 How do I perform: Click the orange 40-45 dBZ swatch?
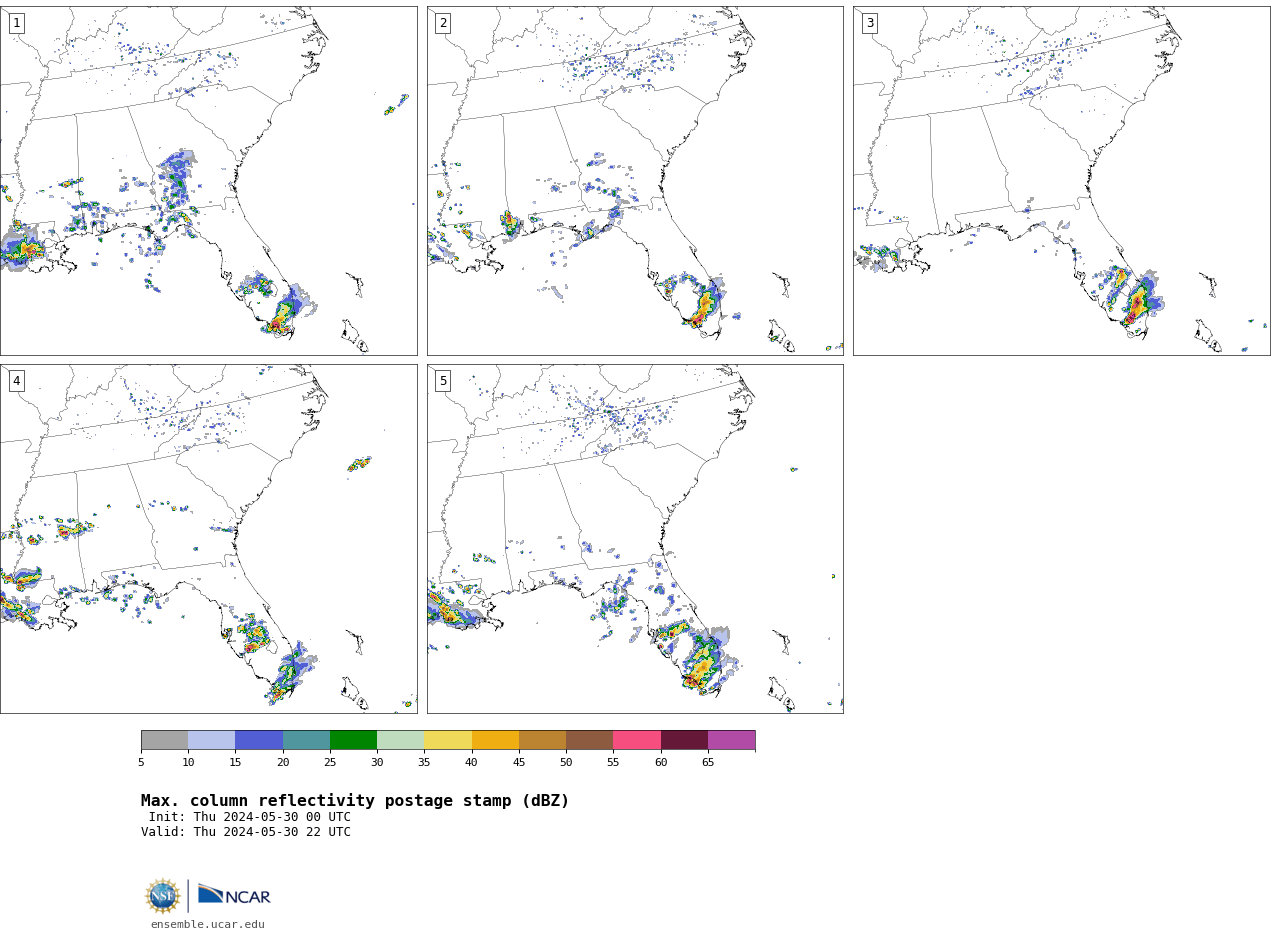tap(495, 740)
